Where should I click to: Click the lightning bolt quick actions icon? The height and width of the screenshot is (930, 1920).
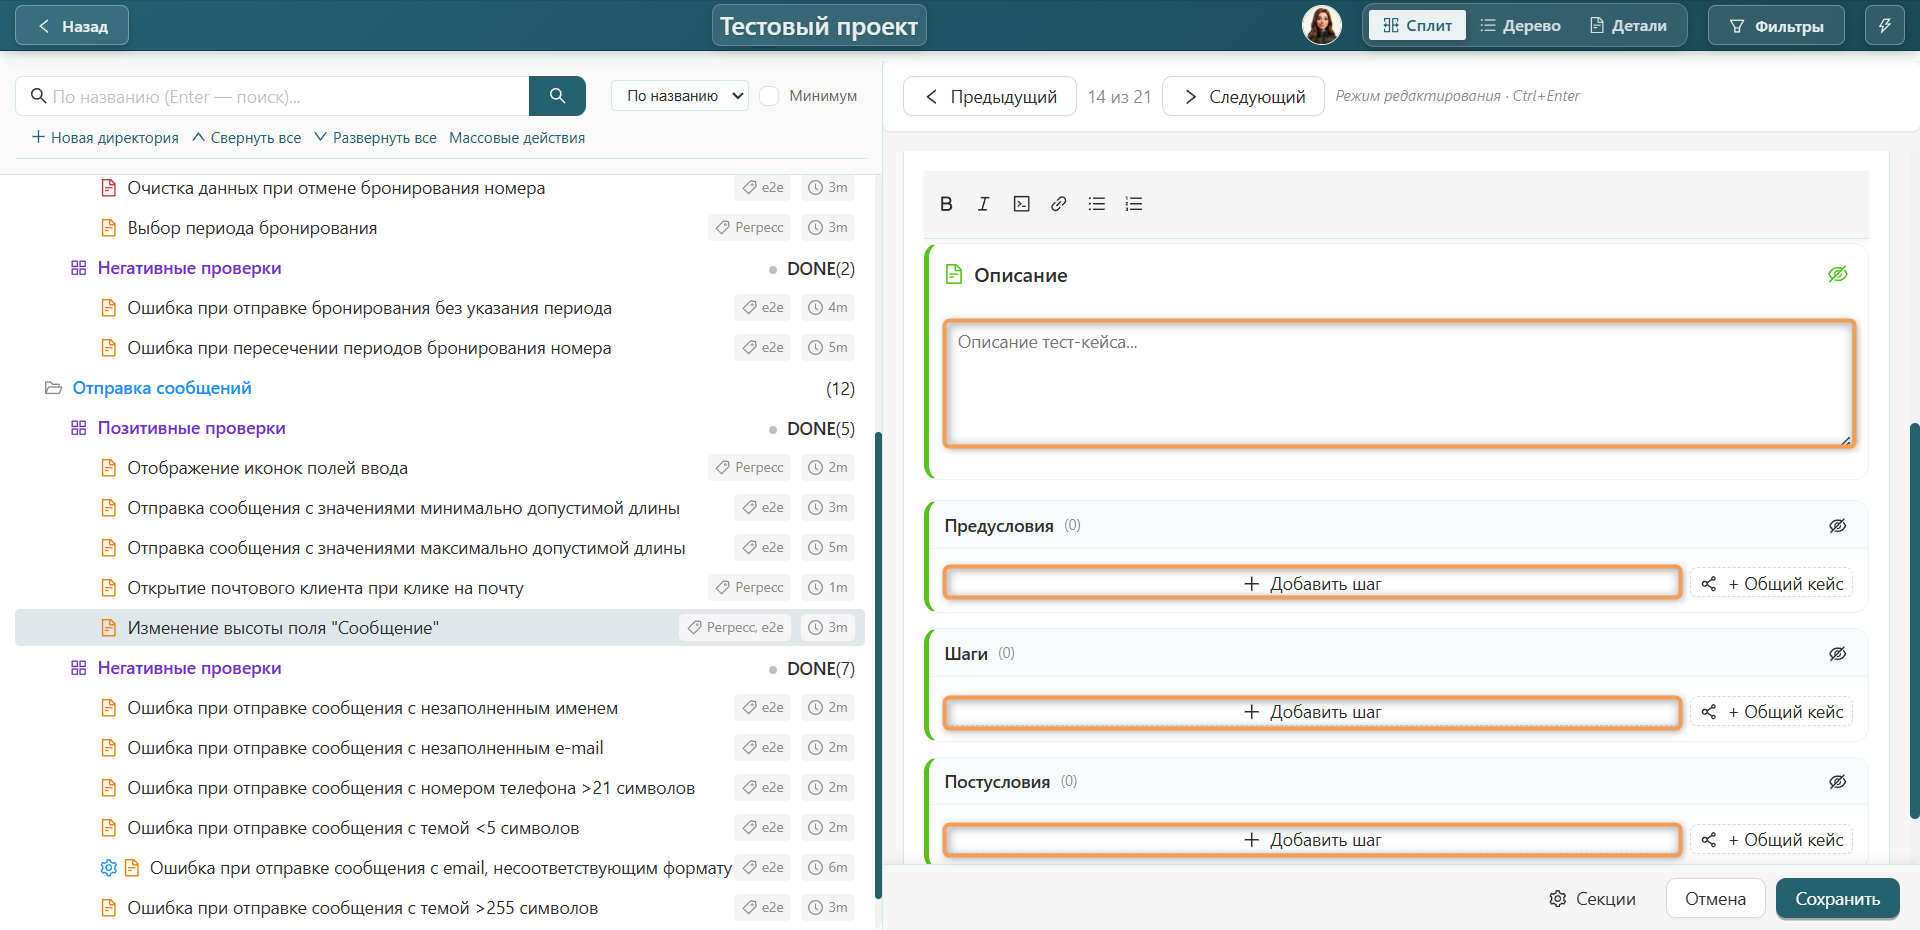(x=1884, y=26)
